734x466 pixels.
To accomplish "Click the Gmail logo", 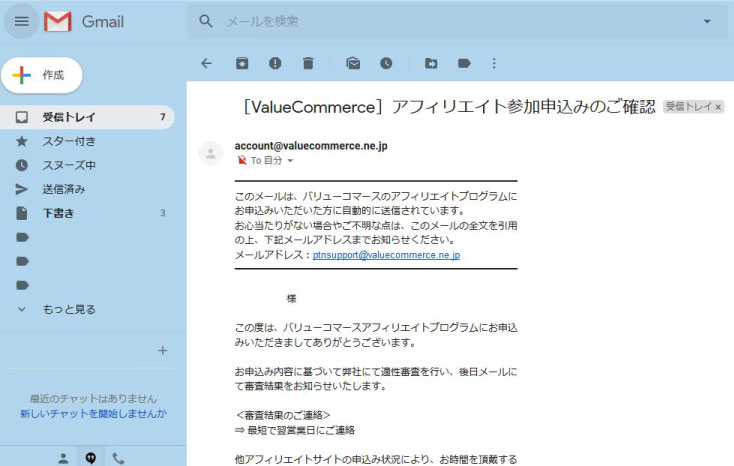I will 84,22.
